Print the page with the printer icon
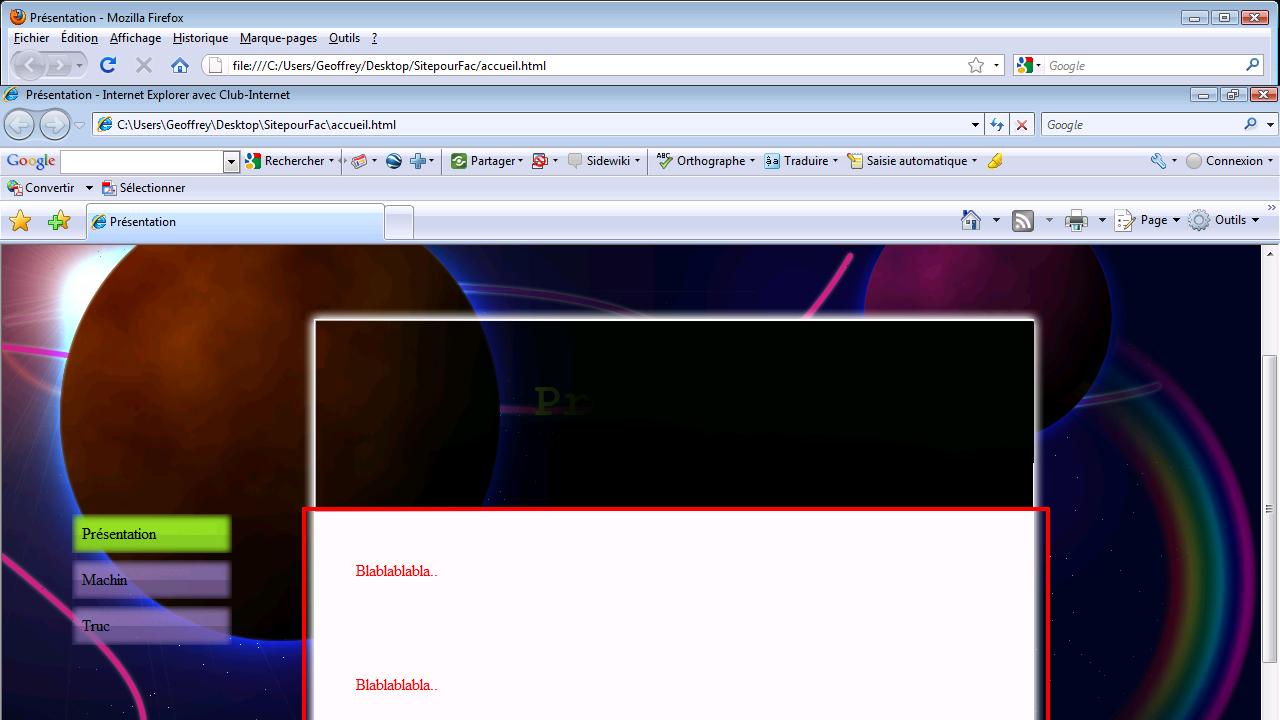The height and width of the screenshot is (720, 1280). pos(1076,221)
